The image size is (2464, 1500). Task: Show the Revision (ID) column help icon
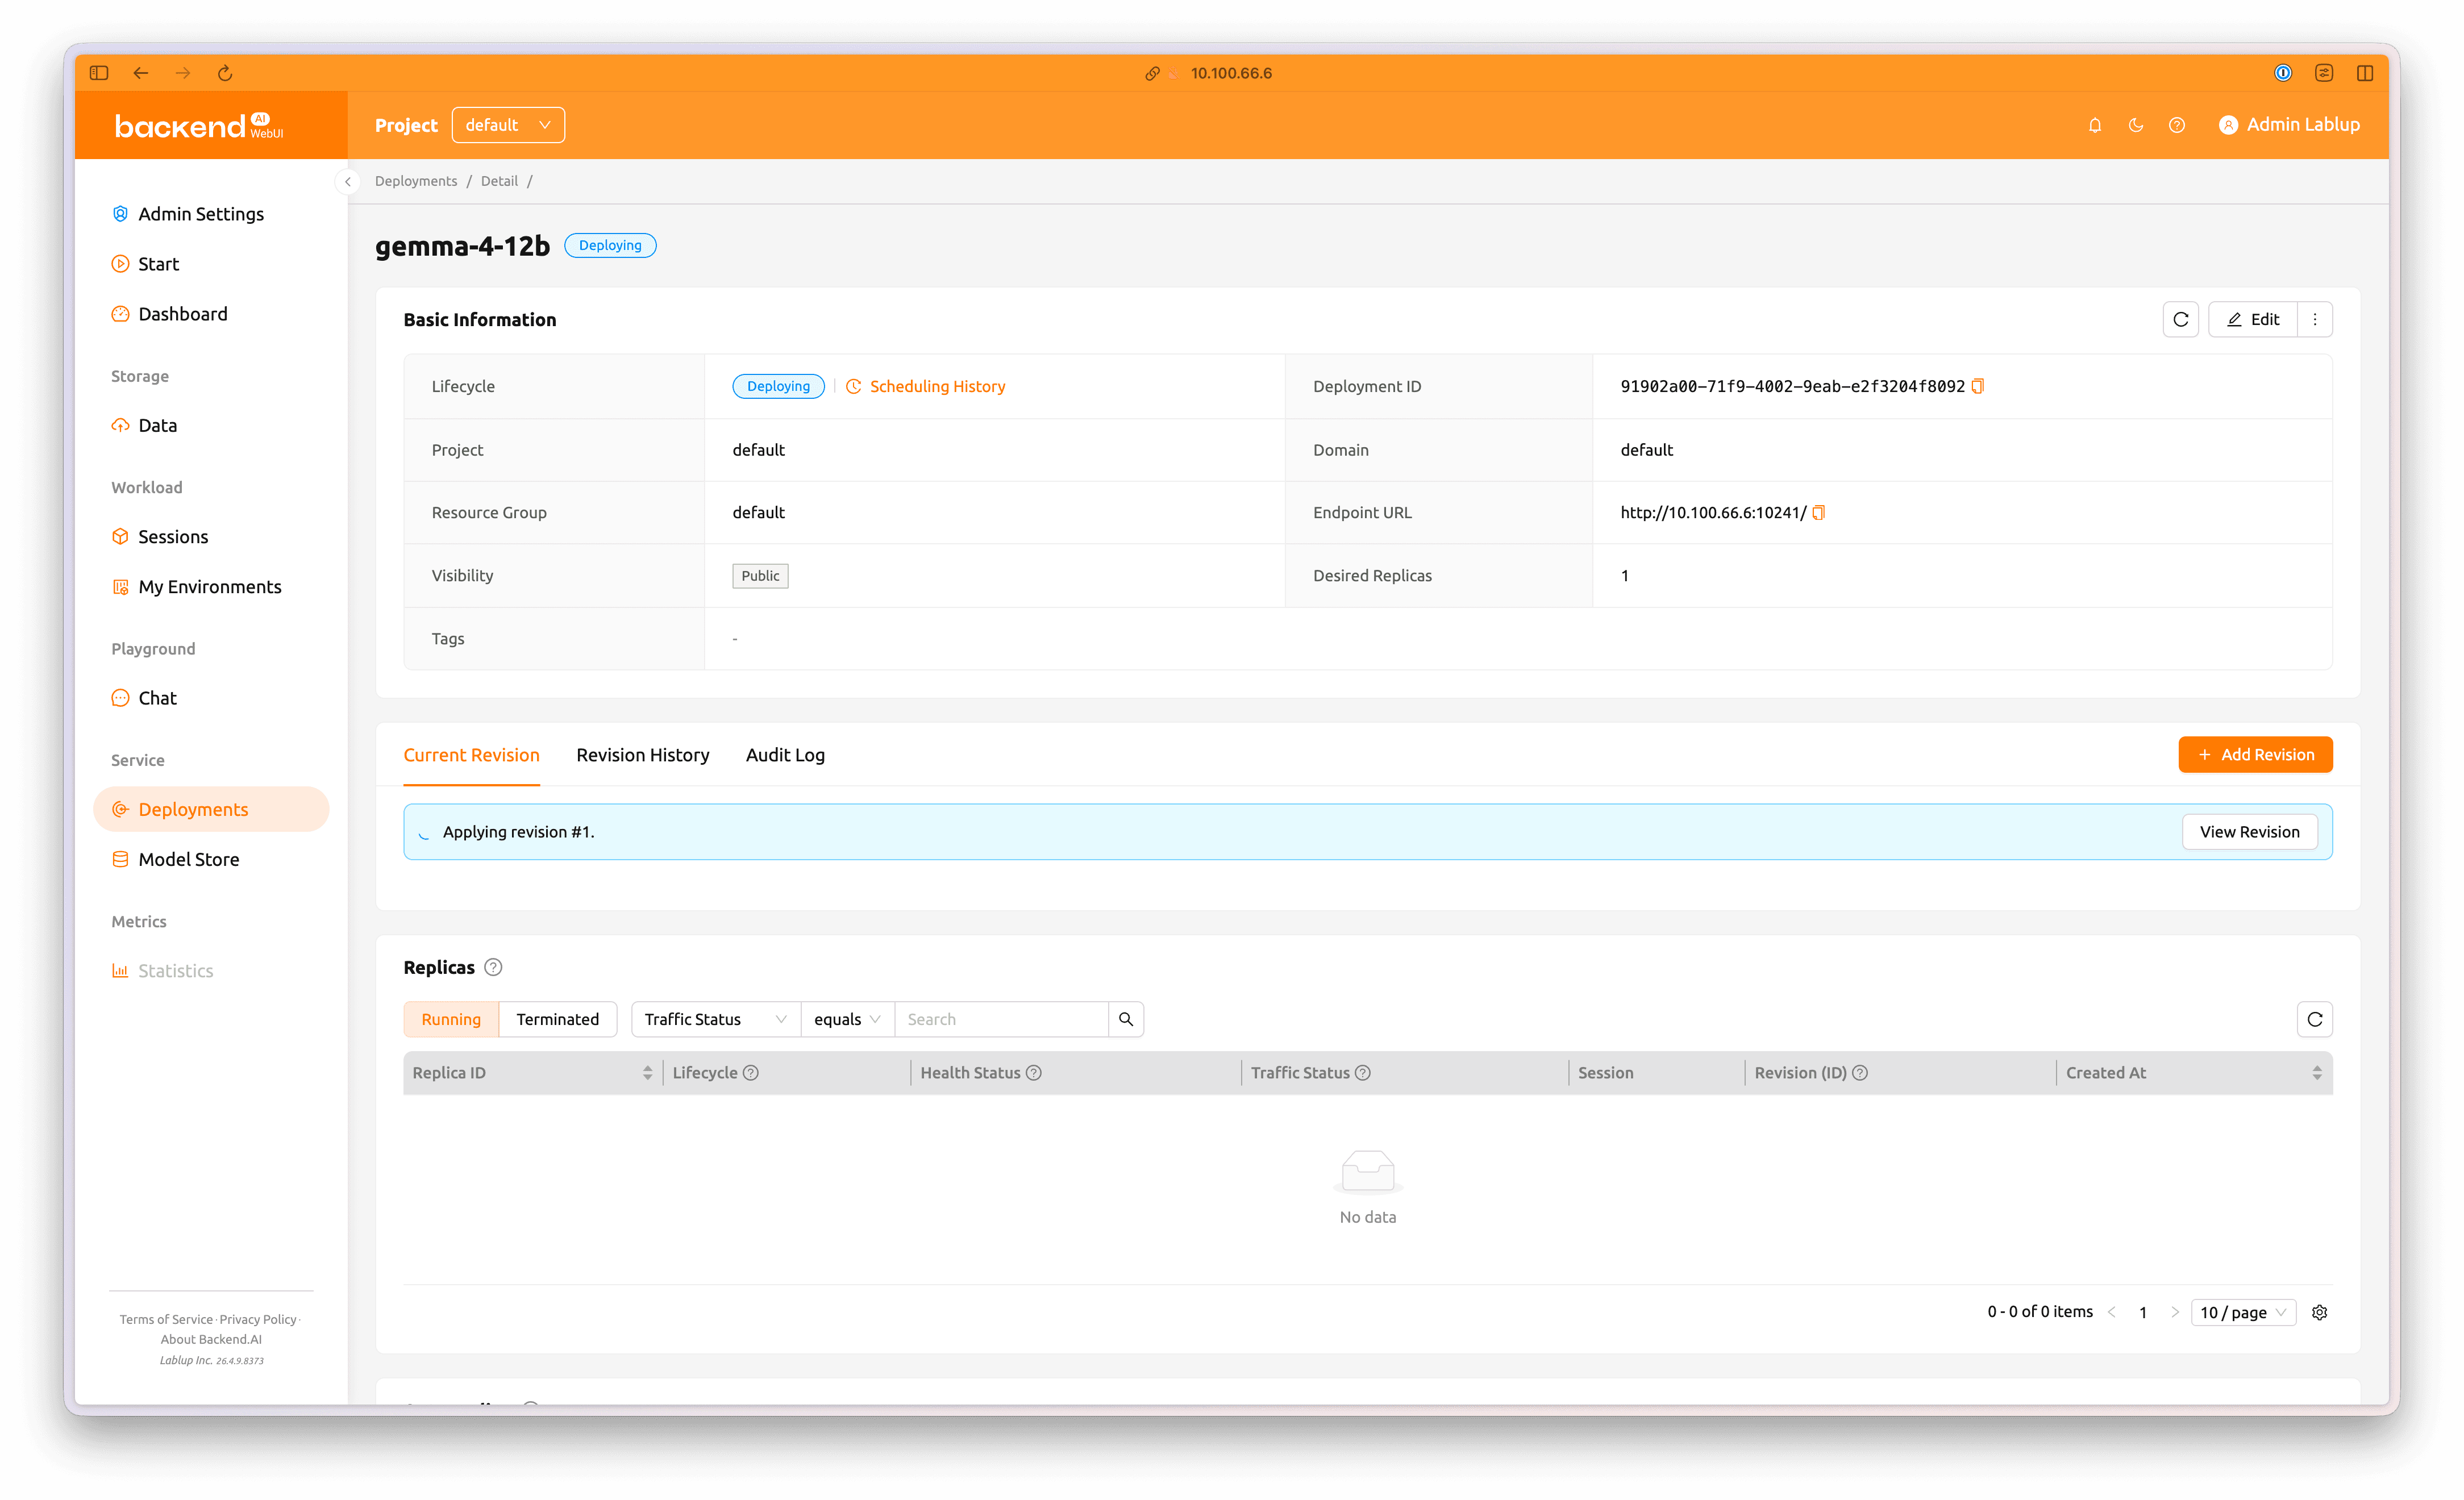click(x=1860, y=1073)
